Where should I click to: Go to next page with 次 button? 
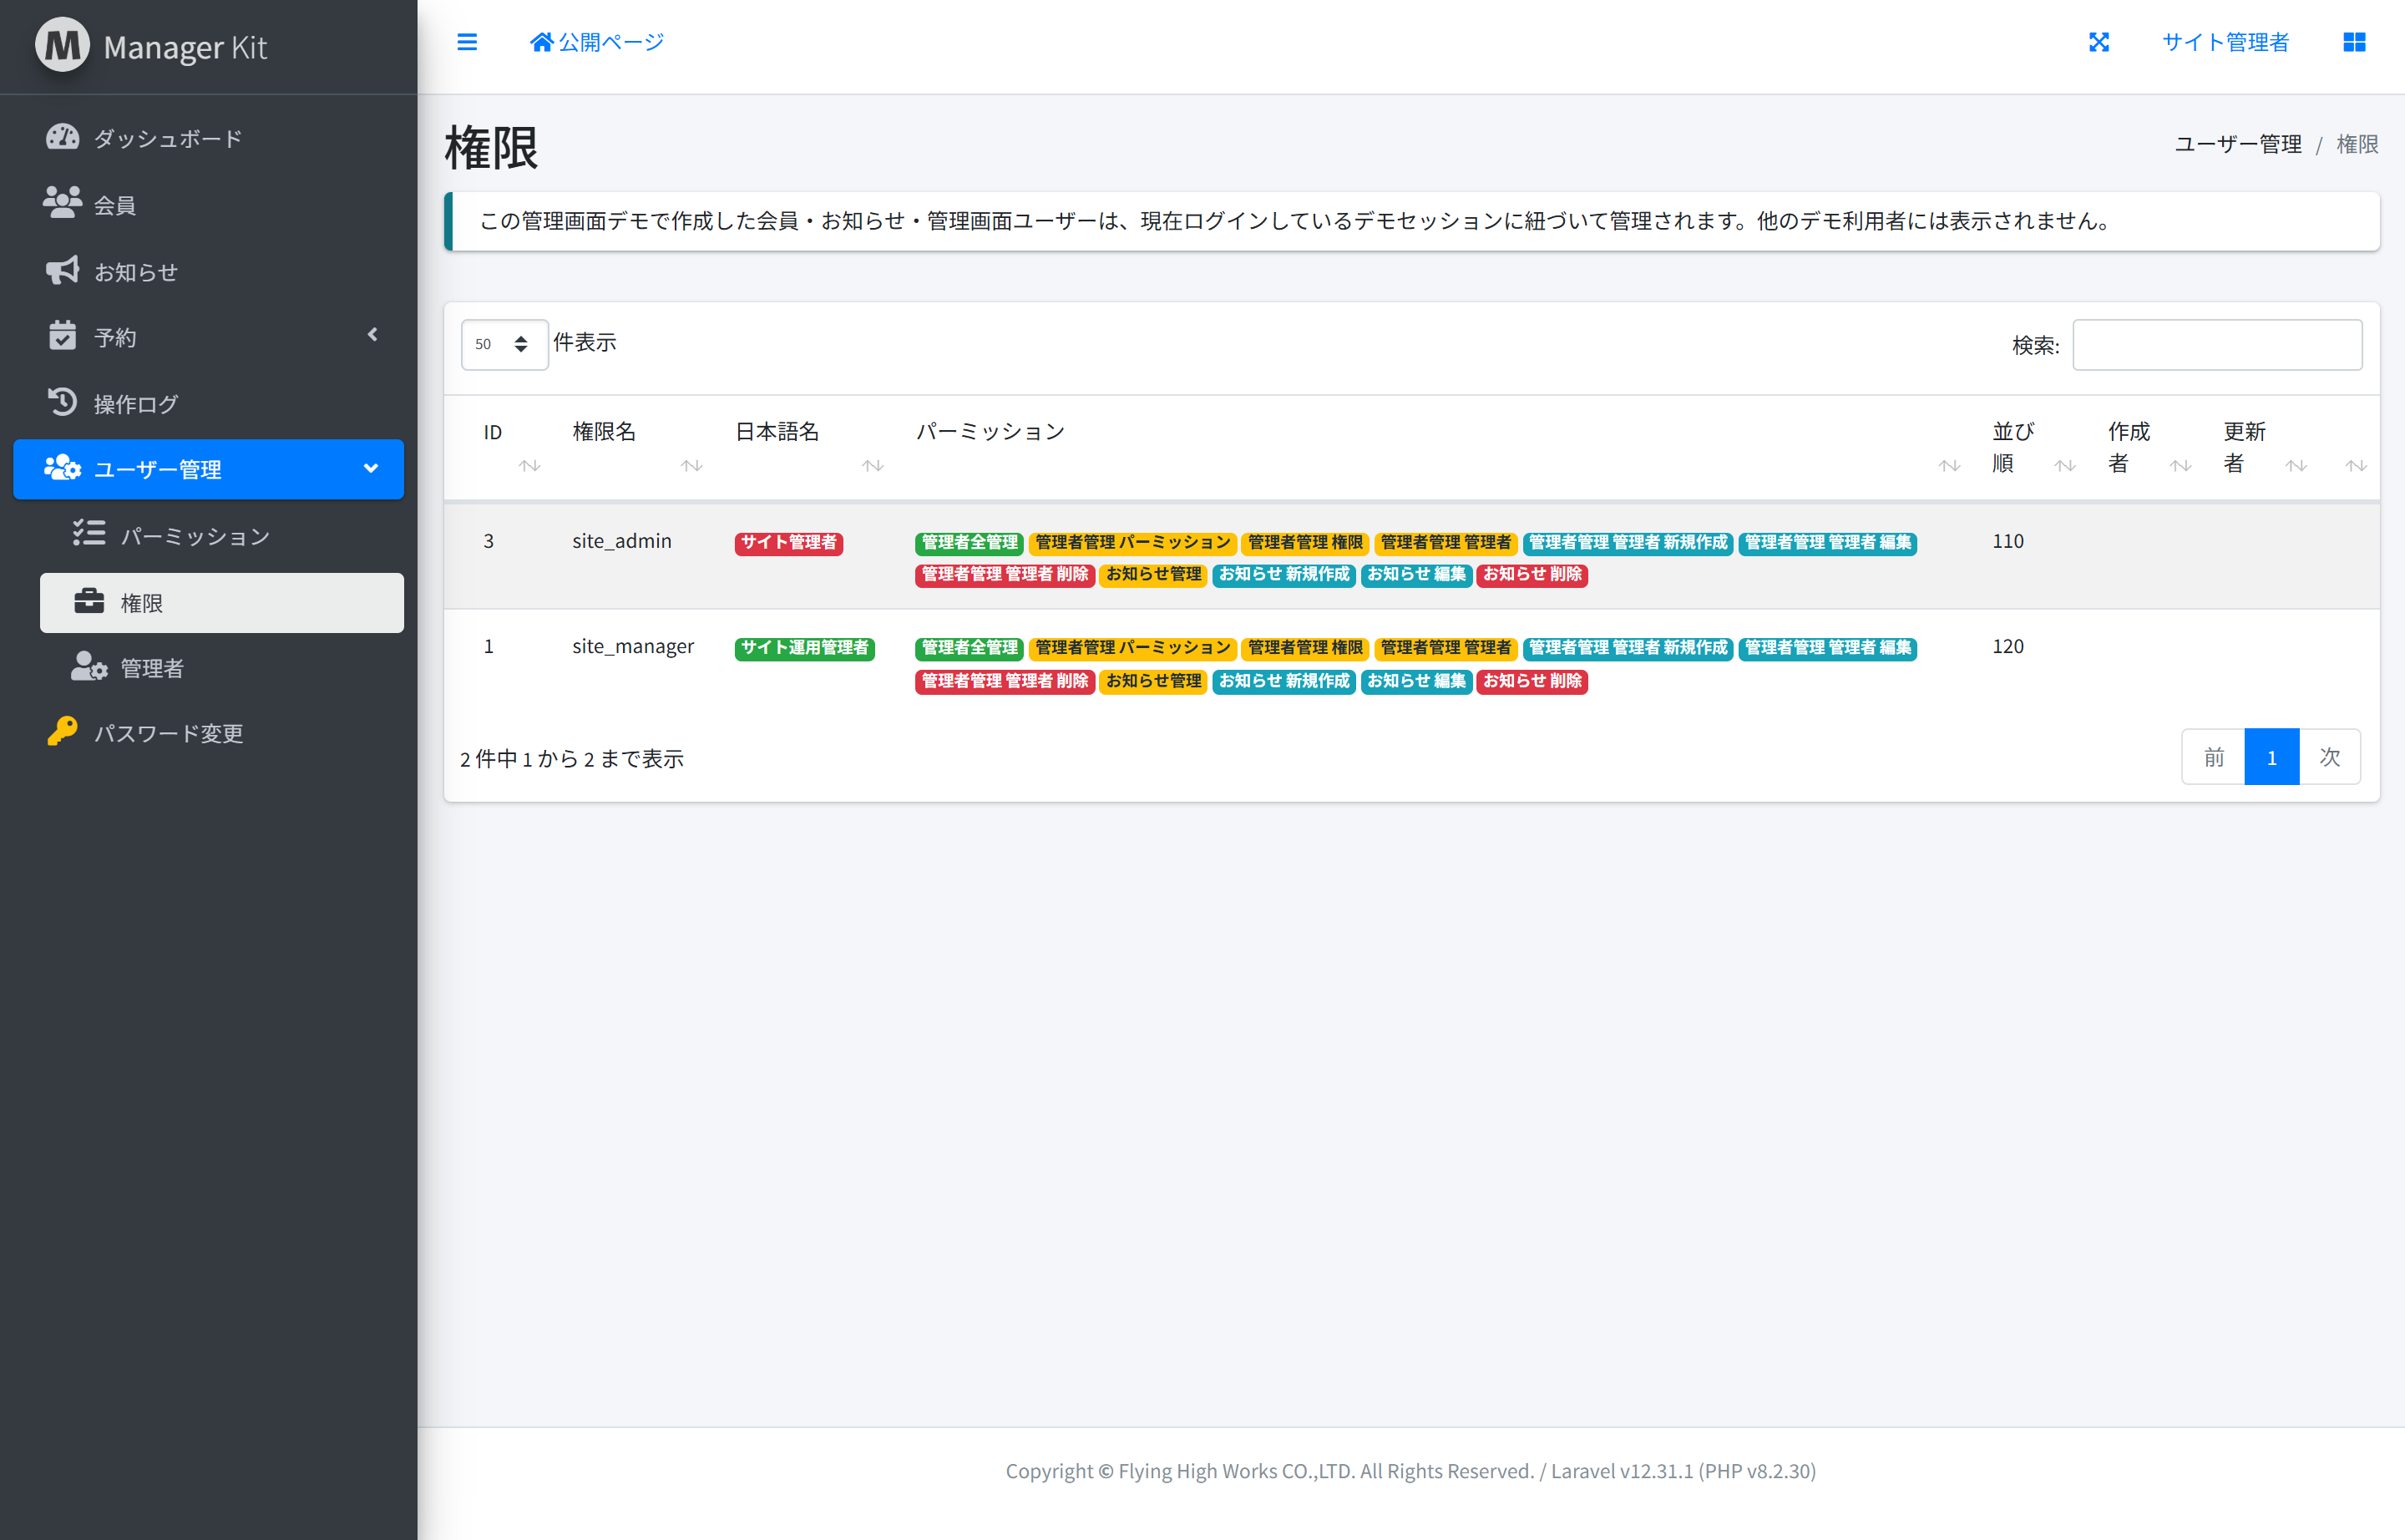(2330, 757)
